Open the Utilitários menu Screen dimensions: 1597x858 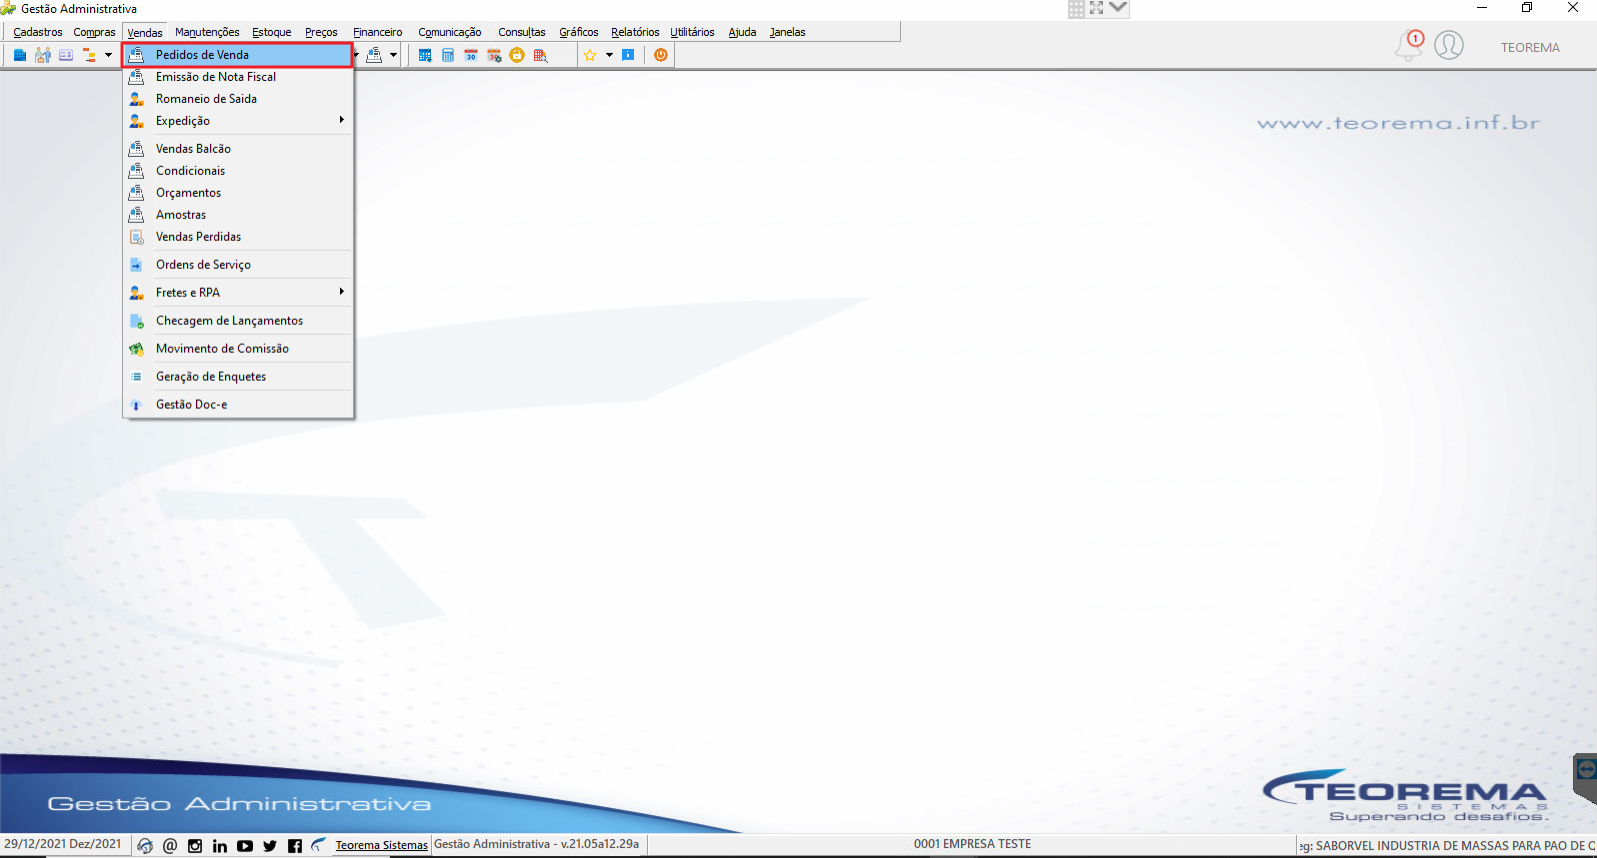pos(692,32)
